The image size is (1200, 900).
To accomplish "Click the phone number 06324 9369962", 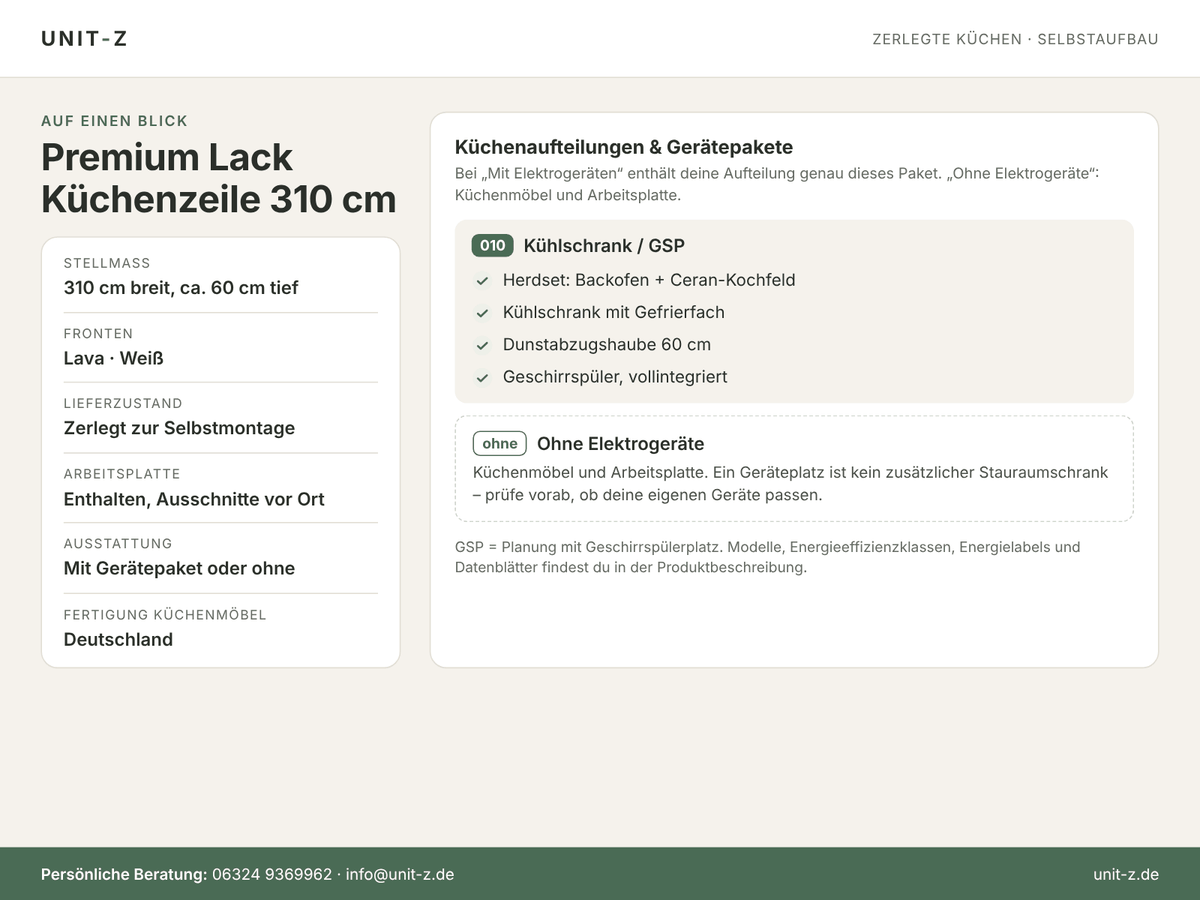I will point(272,874).
